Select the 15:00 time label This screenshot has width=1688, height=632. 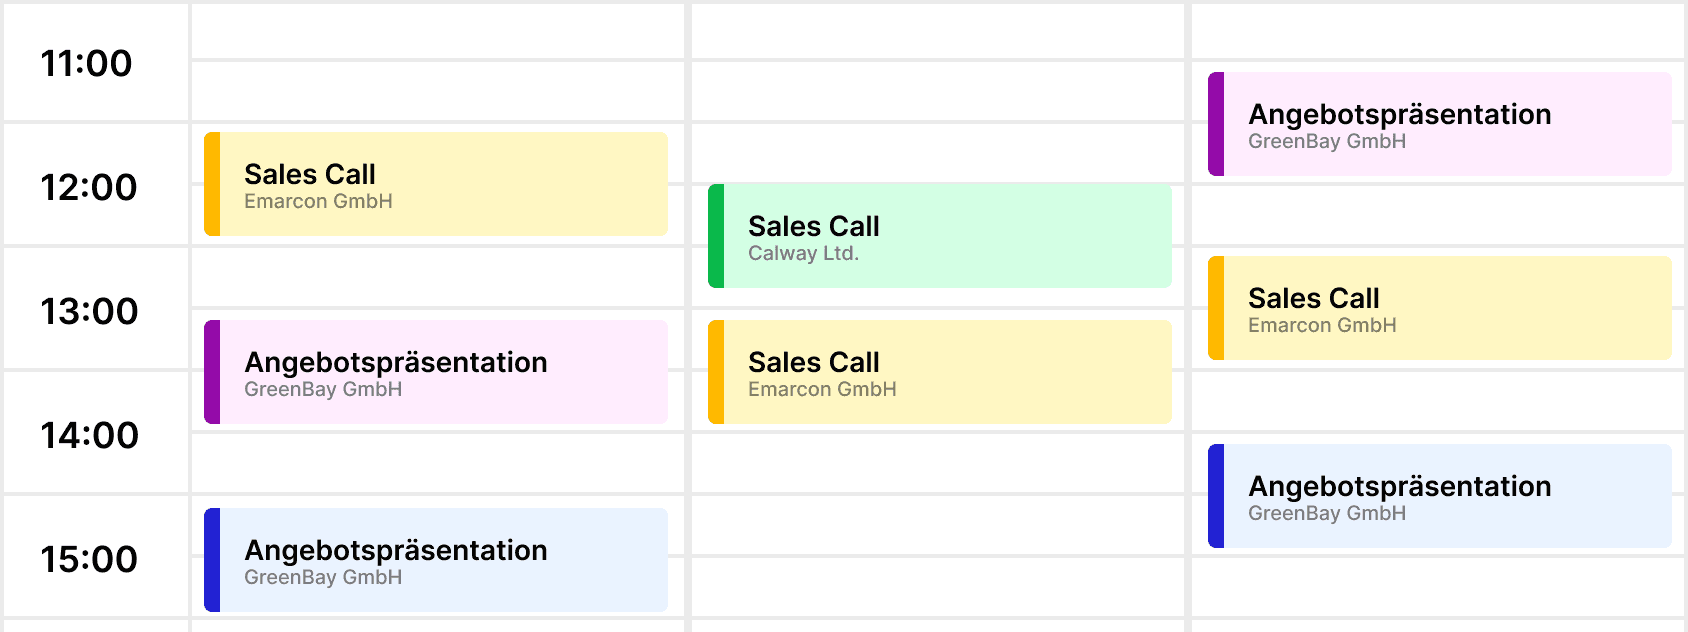(88, 559)
